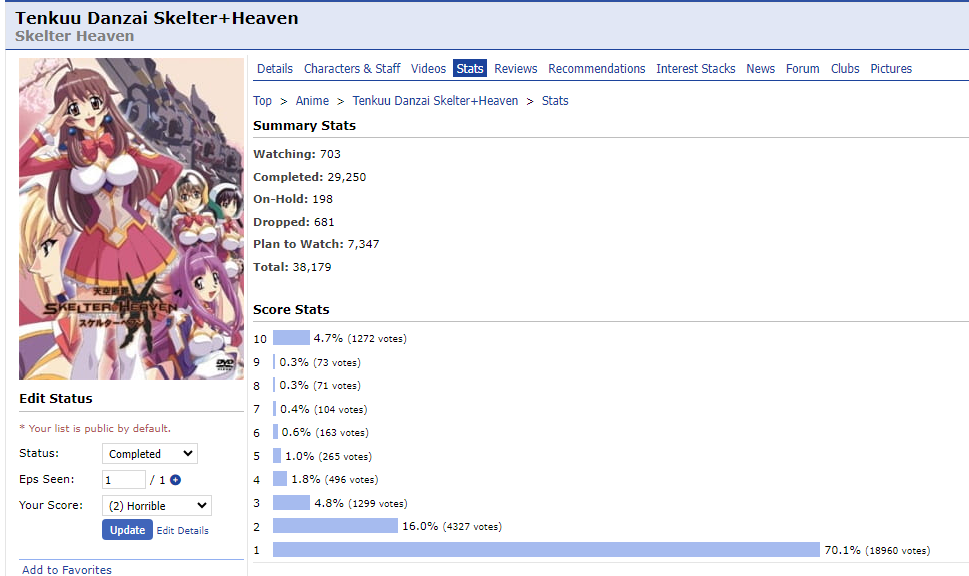Click the 'Skelter Heaven' subtitle text

click(74, 36)
